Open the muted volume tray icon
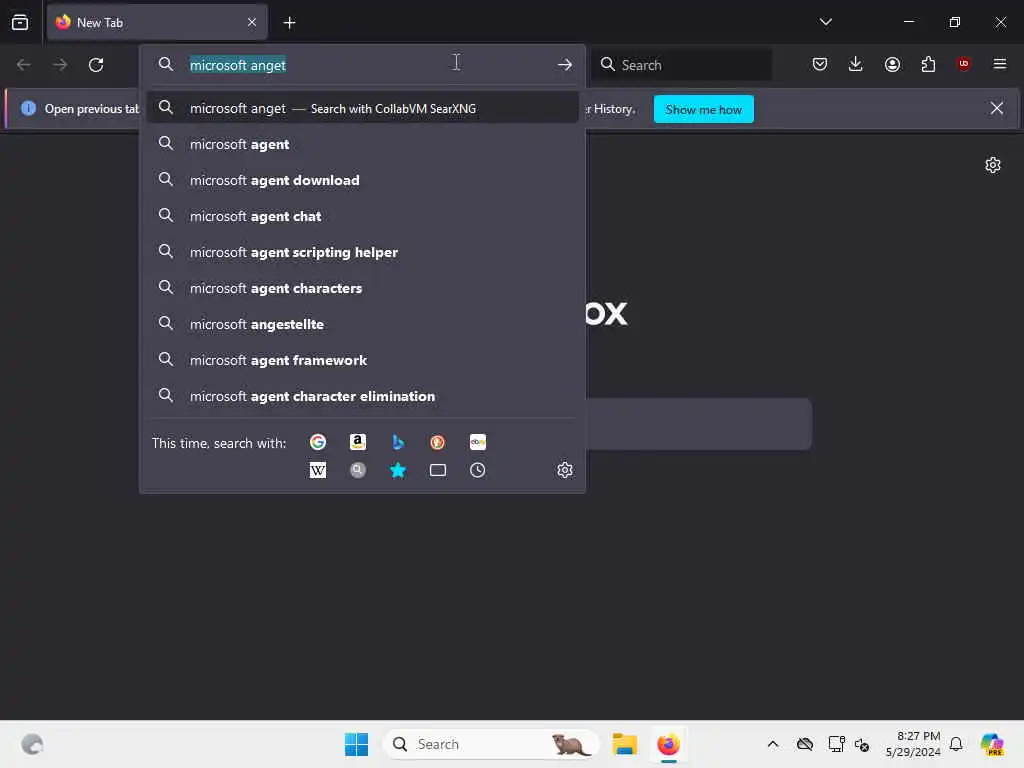Screen dimensions: 1024x768 [862, 745]
